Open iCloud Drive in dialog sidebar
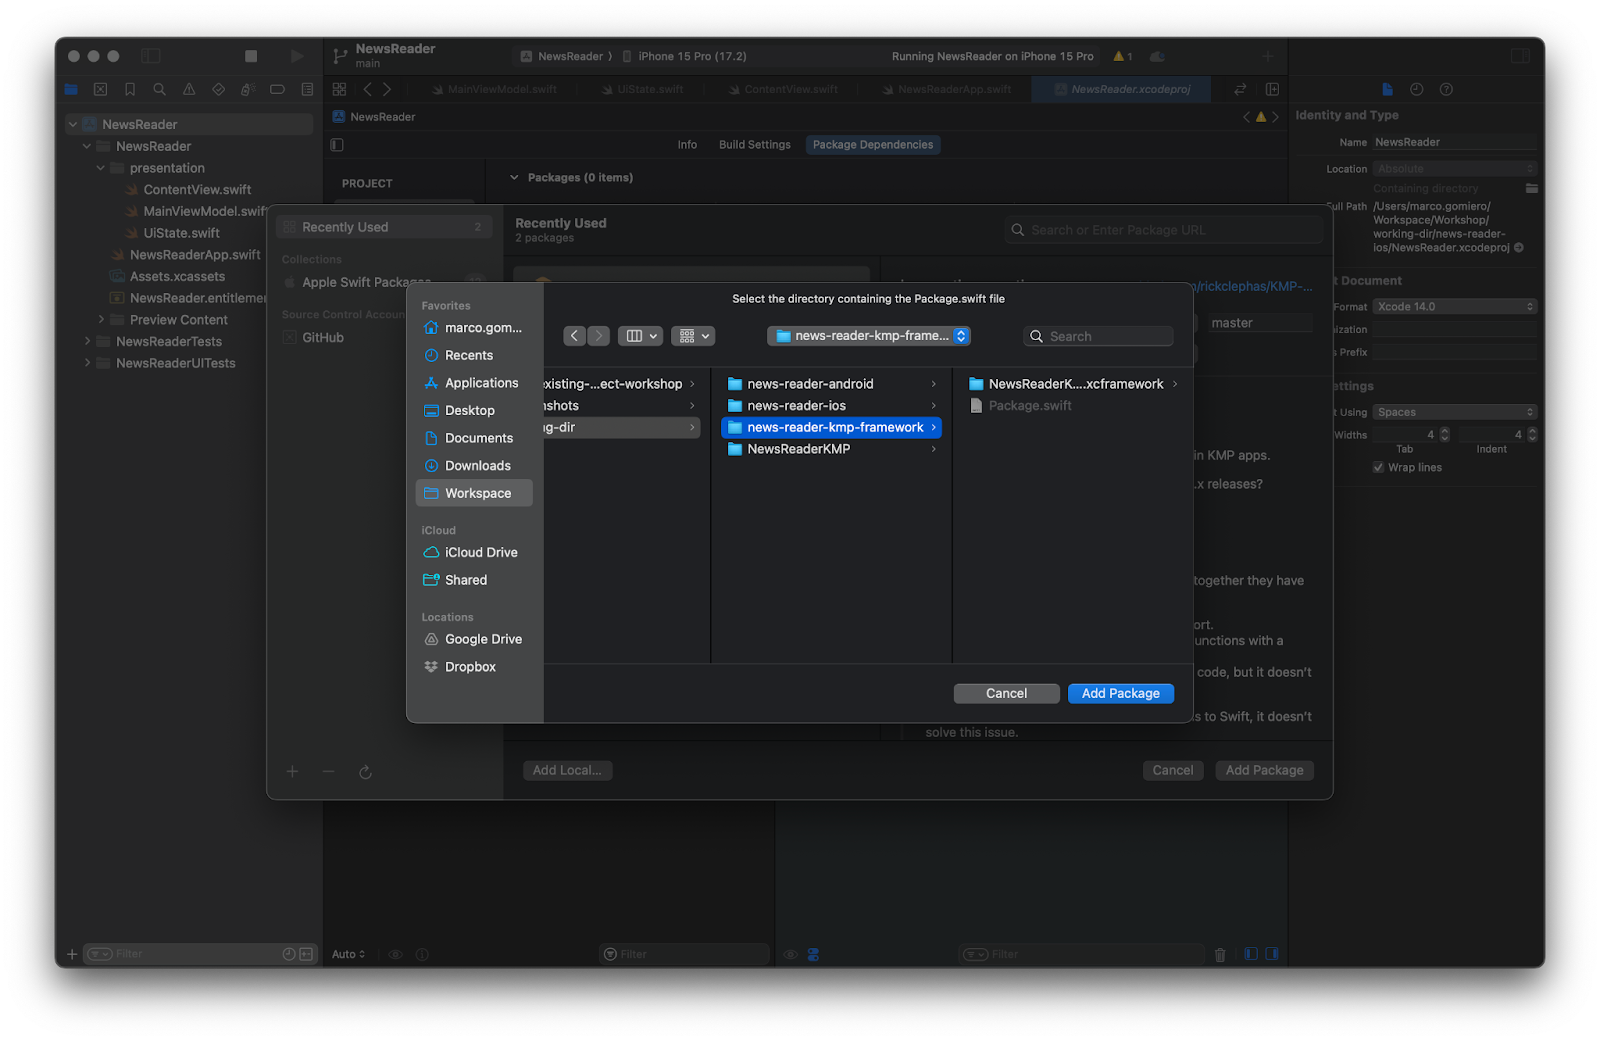This screenshot has height=1041, width=1600. (474, 552)
